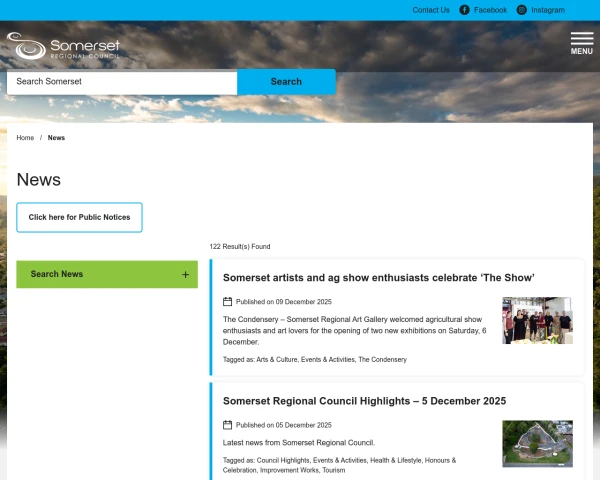The image size is (600, 480).
Task: Click the Health & Lifestyle tag
Action: (396, 460)
